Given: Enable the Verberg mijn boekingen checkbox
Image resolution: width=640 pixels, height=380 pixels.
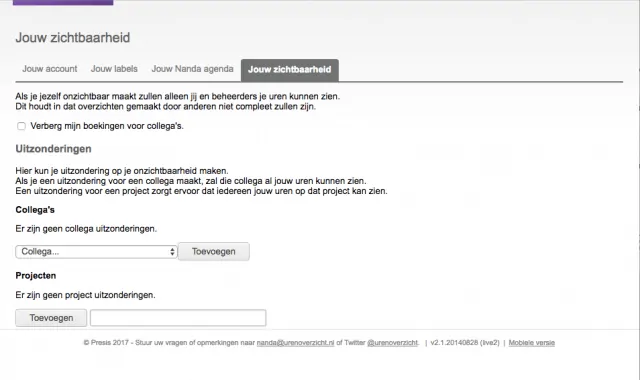Looking at the screenshot, I should tap(21, 126).
